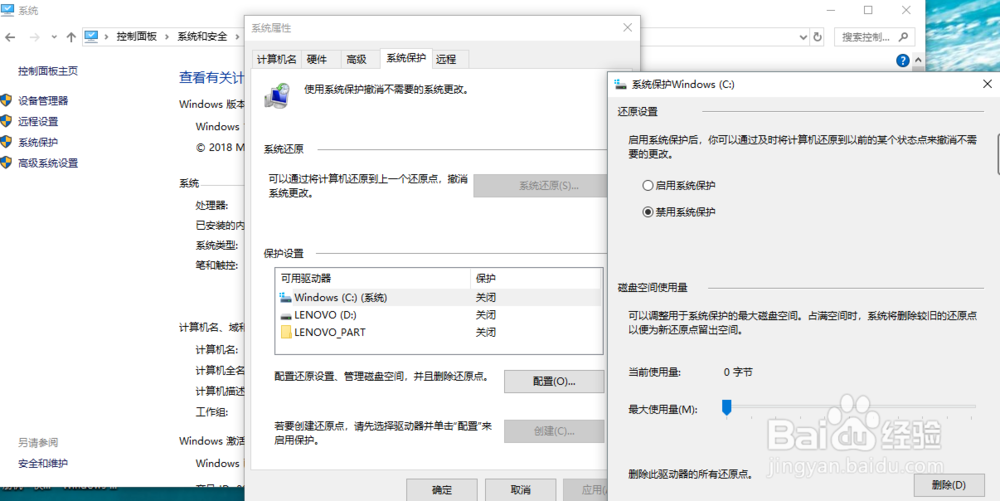Image resolution: width=1000 pixels, height=501 pixels.
Task: Click 系统和安全 in the address breadcrumb
Action: click(202, 37)
